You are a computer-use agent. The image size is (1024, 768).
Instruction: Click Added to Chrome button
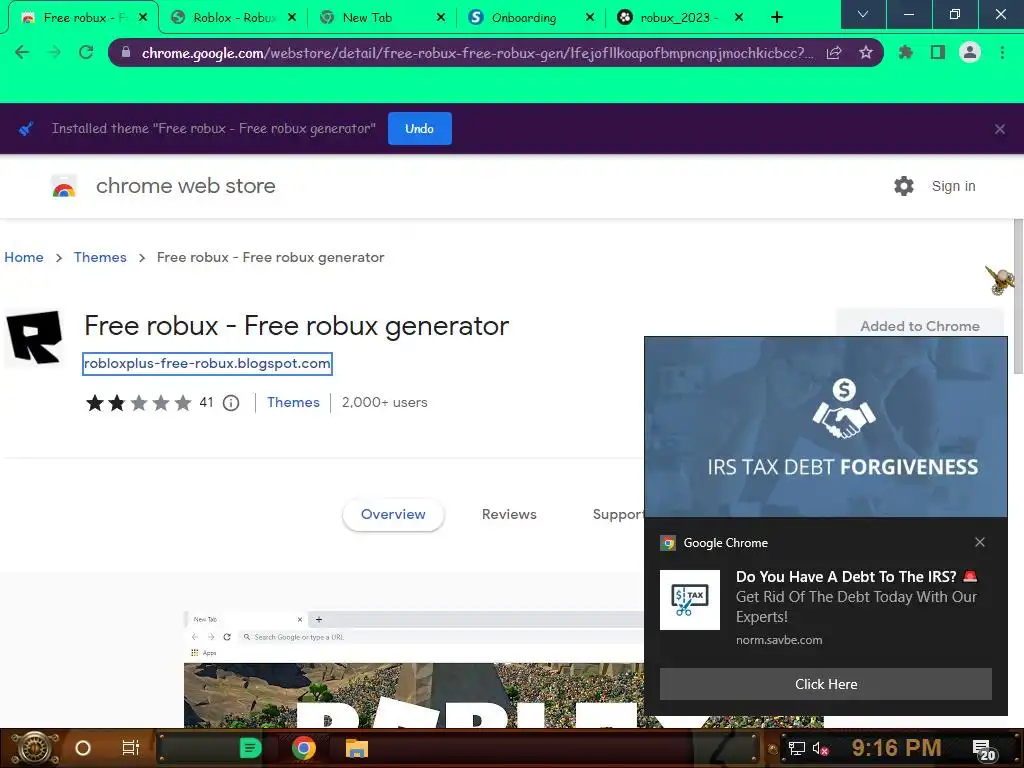[x=920, y=325]
